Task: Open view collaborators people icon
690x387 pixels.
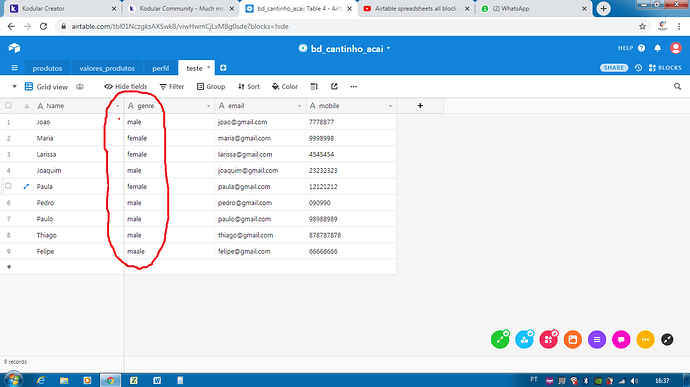Action: (80, 87)
